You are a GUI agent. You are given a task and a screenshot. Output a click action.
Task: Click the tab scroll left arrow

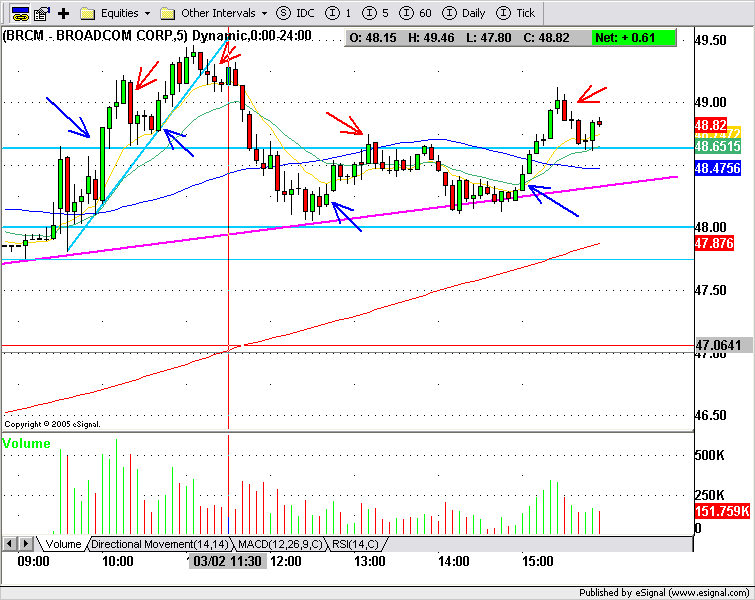coord(10,544)
